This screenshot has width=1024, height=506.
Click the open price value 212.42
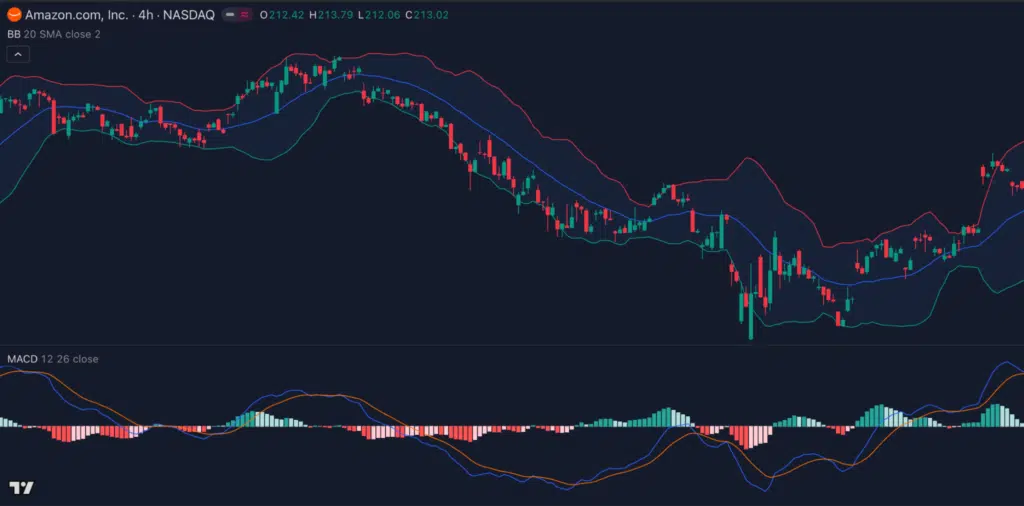[x=286, y=15]
